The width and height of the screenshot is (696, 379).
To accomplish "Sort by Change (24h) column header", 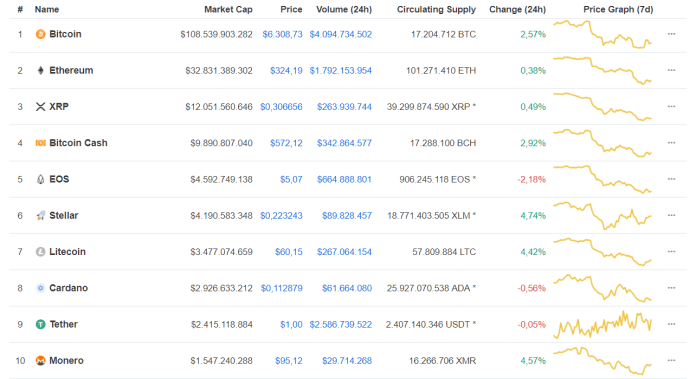I will click(x=518, y=9).
